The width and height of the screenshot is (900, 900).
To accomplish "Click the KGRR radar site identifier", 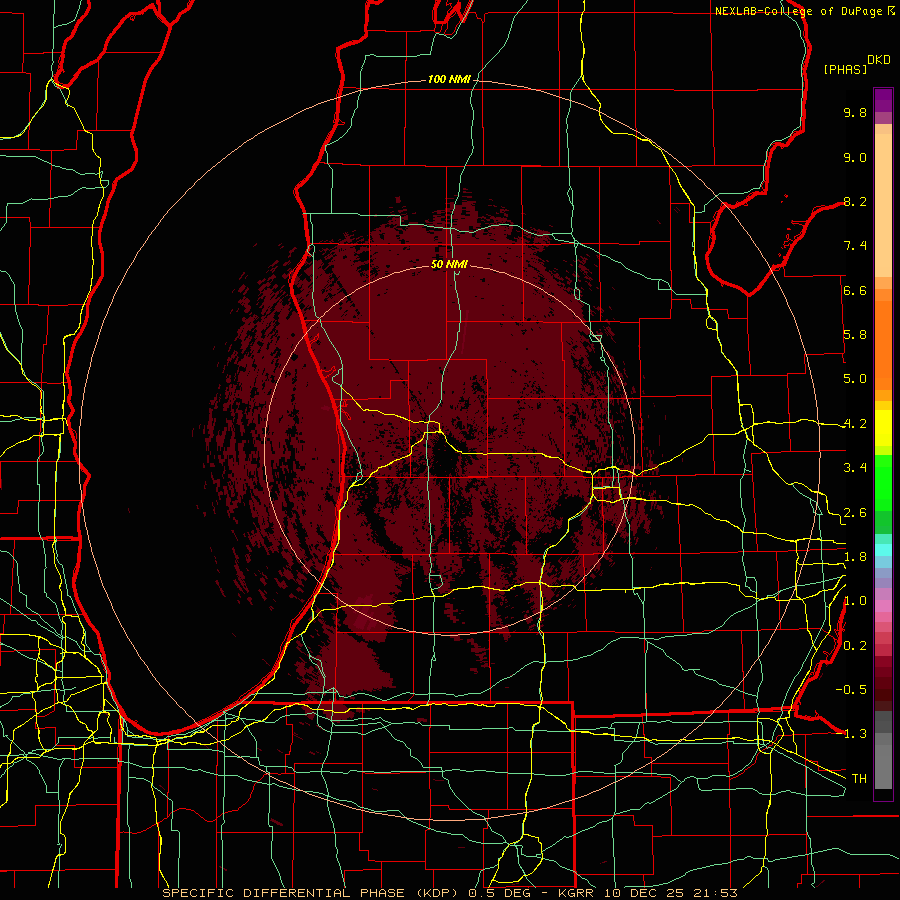I will (577, 893).
